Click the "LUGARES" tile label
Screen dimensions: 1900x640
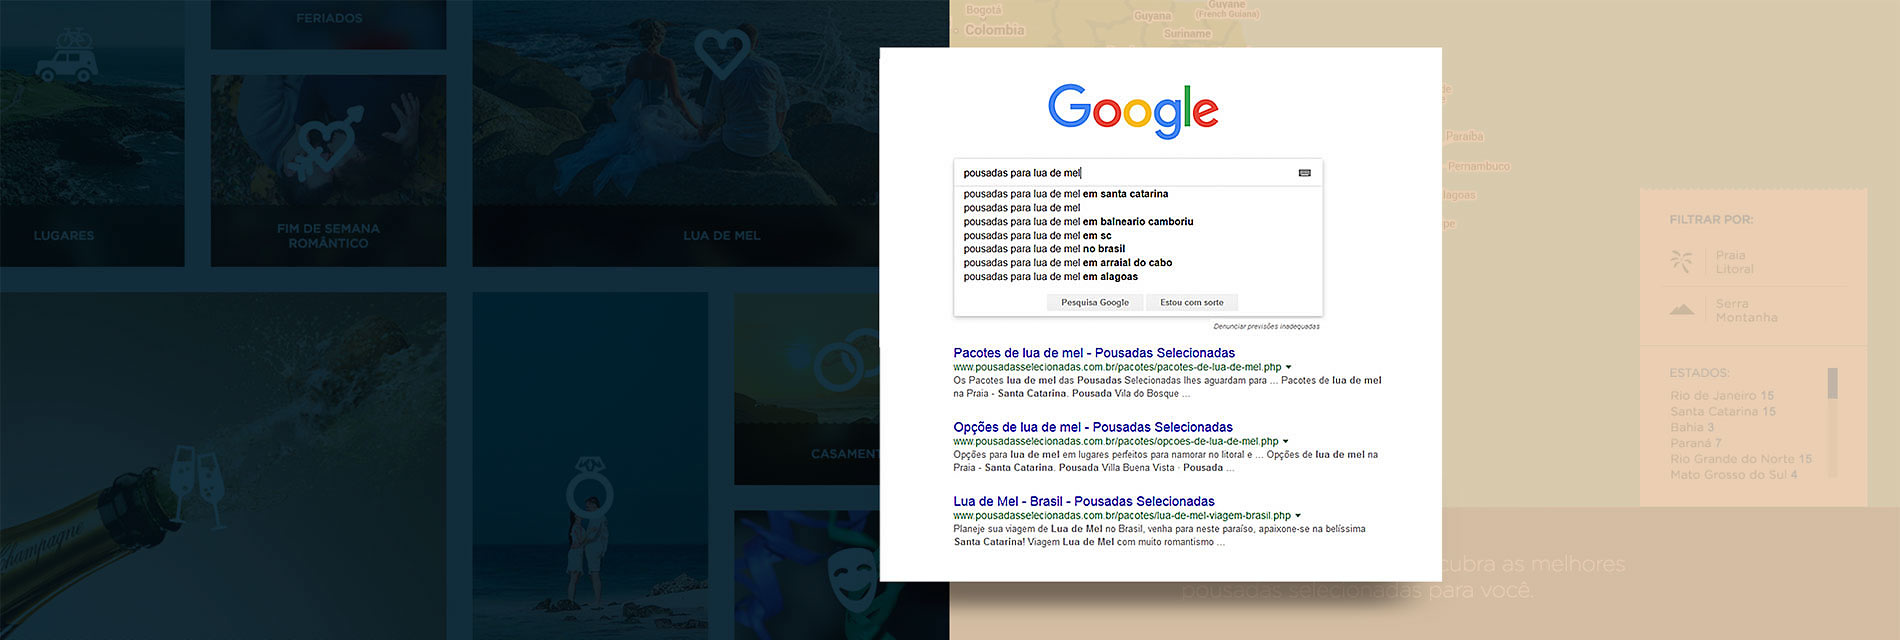click(64, 236)
